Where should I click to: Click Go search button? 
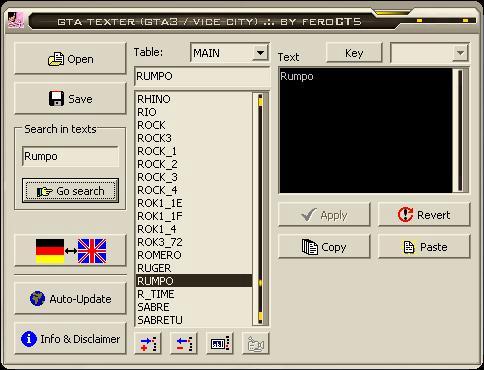pos(70,191)
